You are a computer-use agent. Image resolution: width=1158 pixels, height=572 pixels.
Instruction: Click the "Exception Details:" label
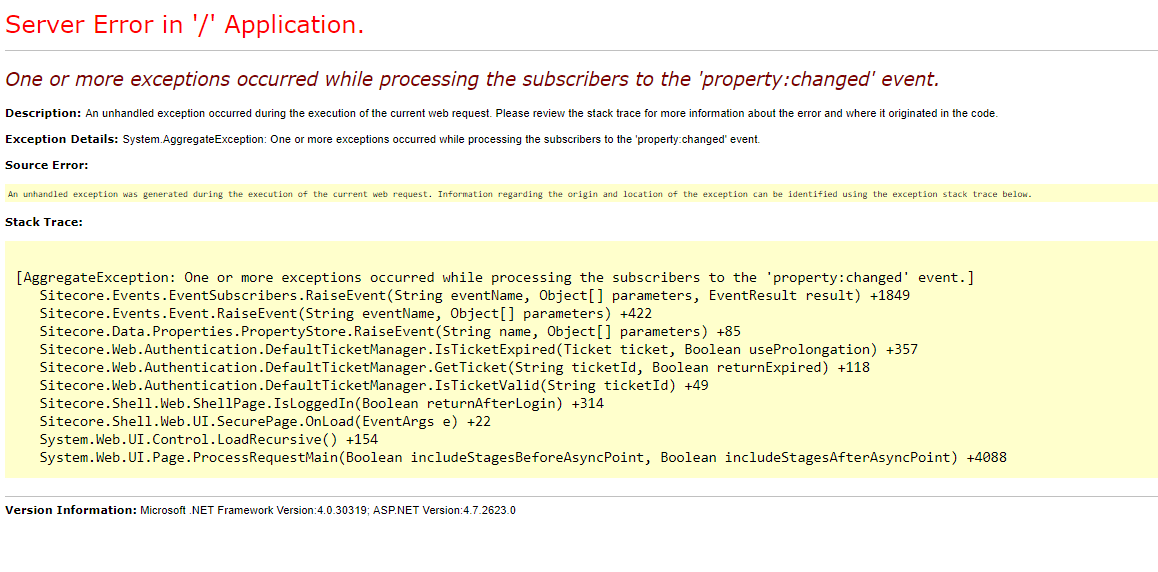pyautogui.click(x=61, y=139)
